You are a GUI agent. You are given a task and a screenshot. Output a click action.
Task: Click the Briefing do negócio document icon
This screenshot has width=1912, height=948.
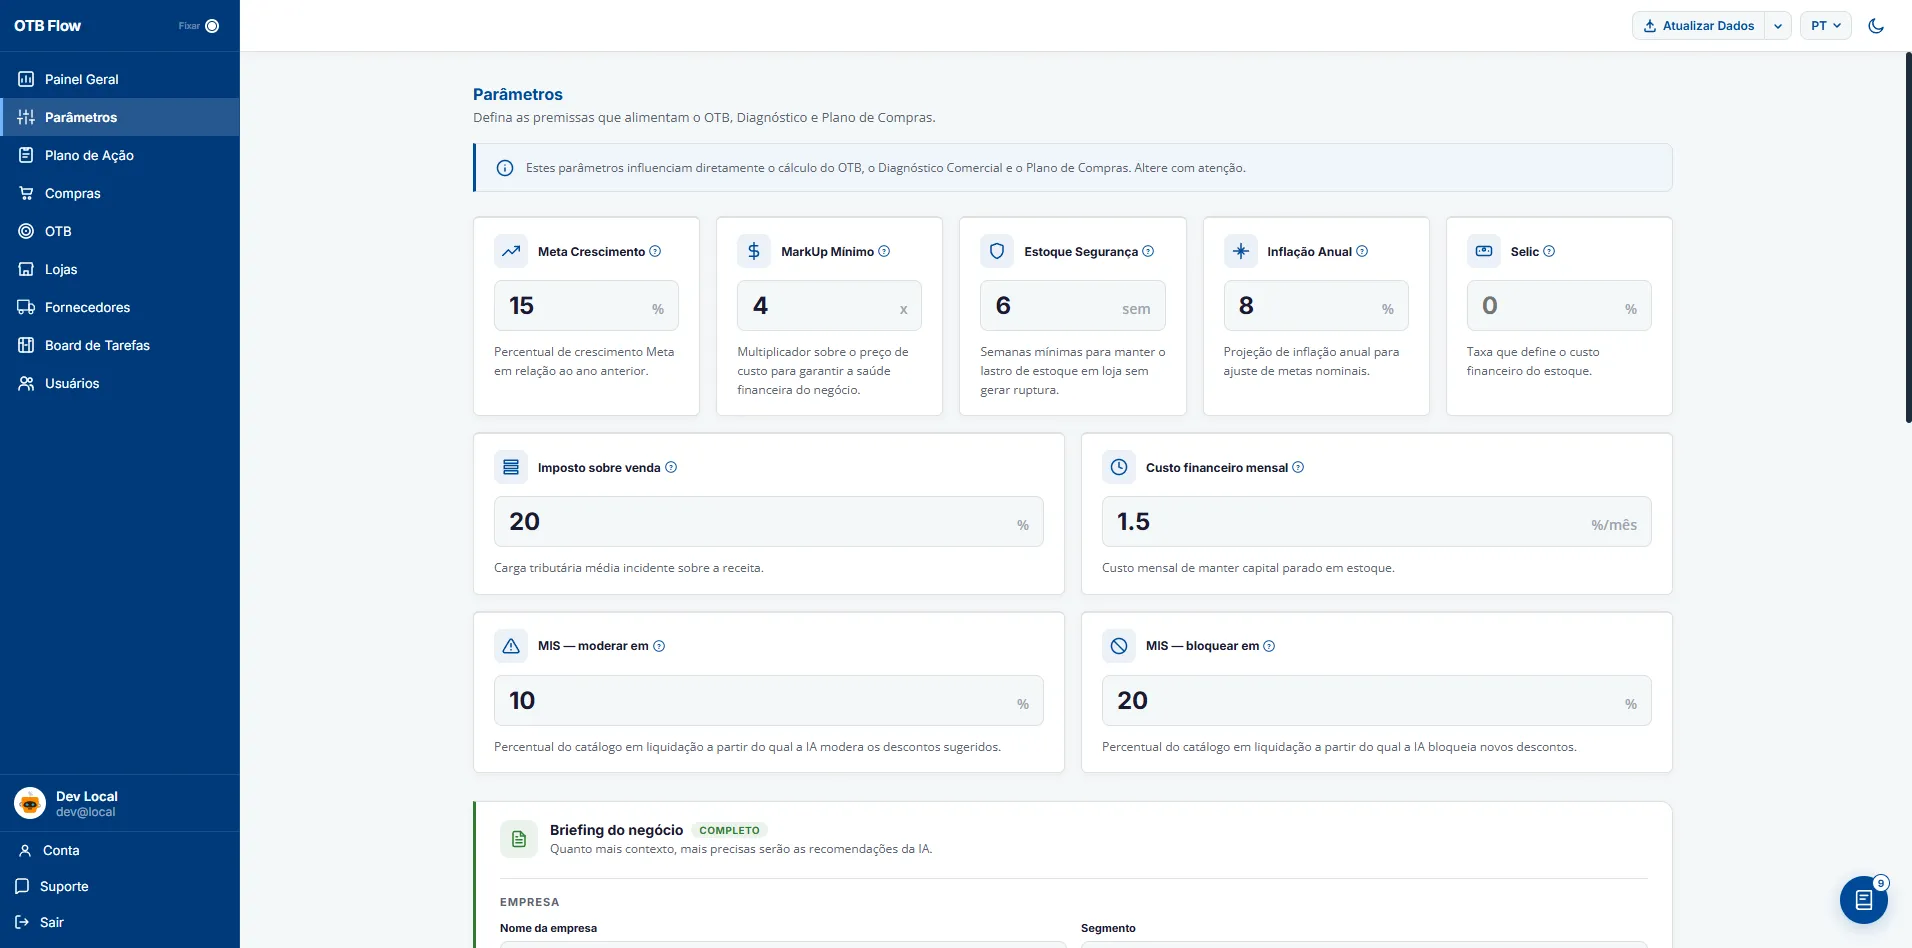pos(518,839)
